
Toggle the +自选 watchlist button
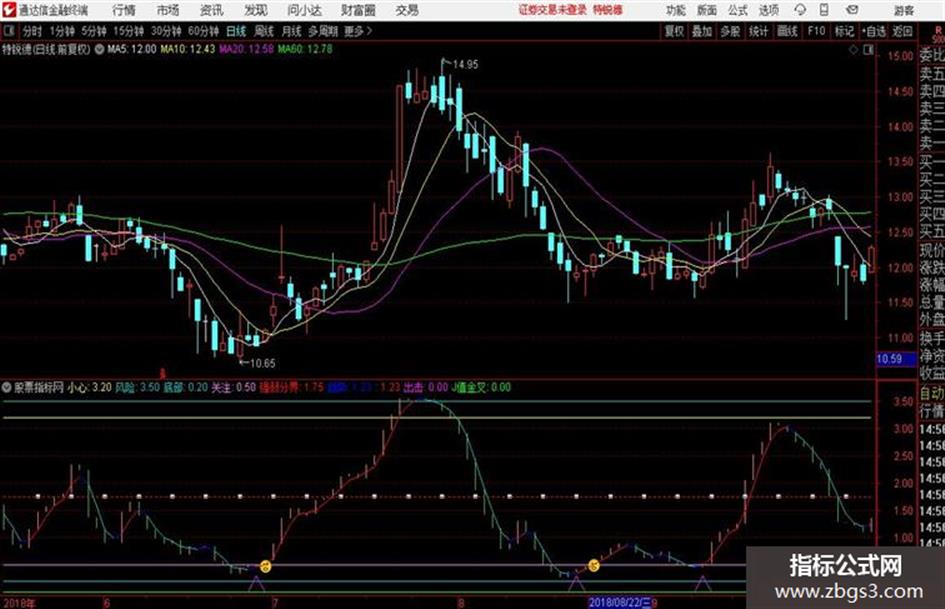click(x=873, y=31)
